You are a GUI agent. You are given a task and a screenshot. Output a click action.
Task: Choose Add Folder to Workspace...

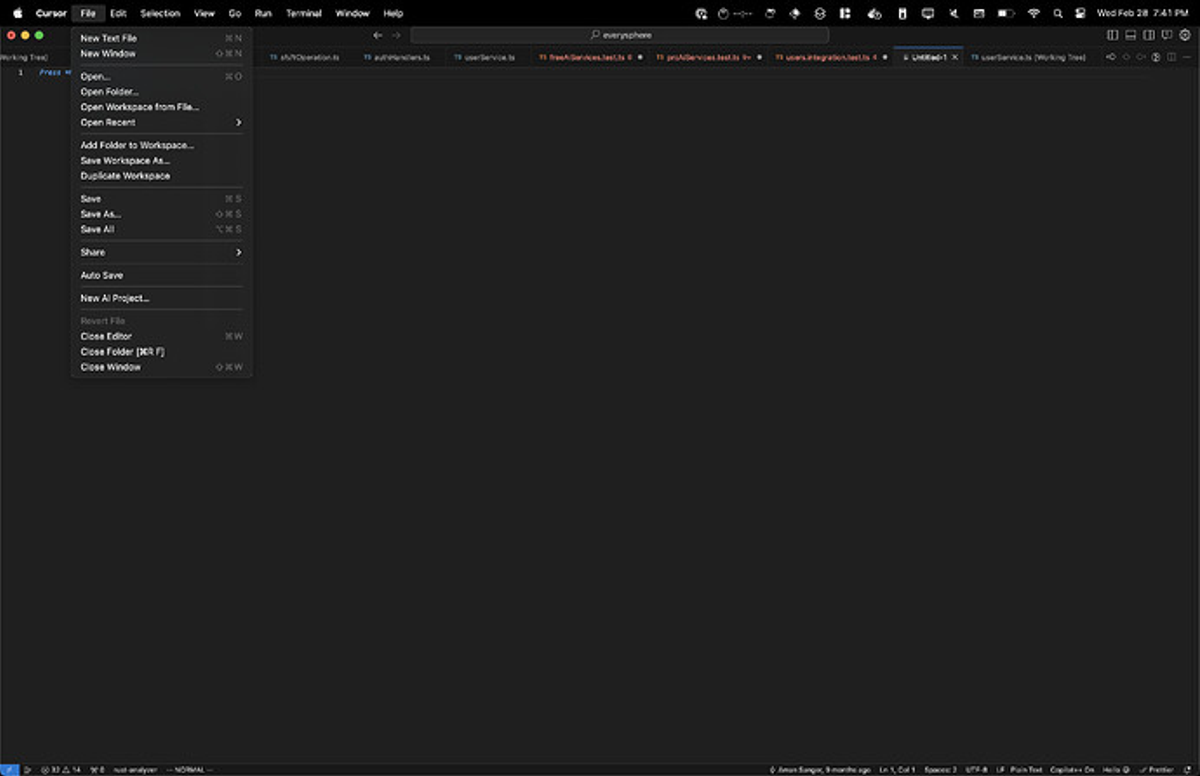(x=161, y=145)
